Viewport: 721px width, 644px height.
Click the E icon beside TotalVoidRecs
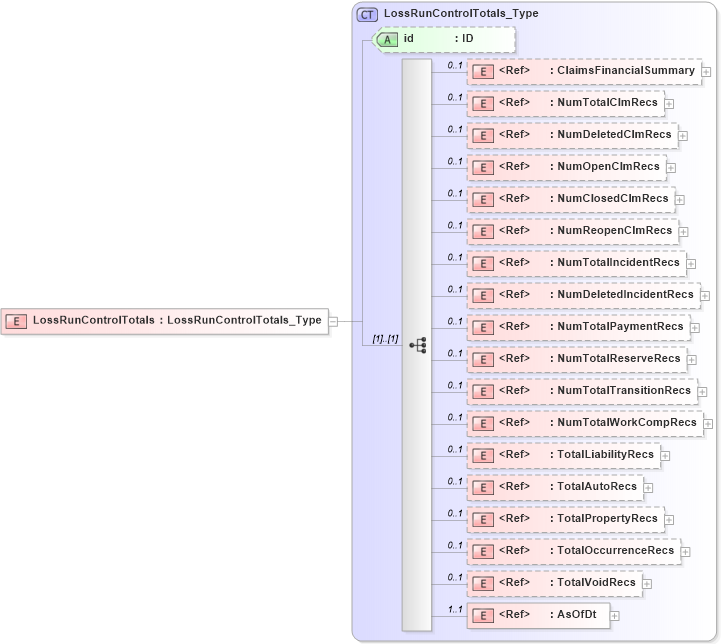483,583
